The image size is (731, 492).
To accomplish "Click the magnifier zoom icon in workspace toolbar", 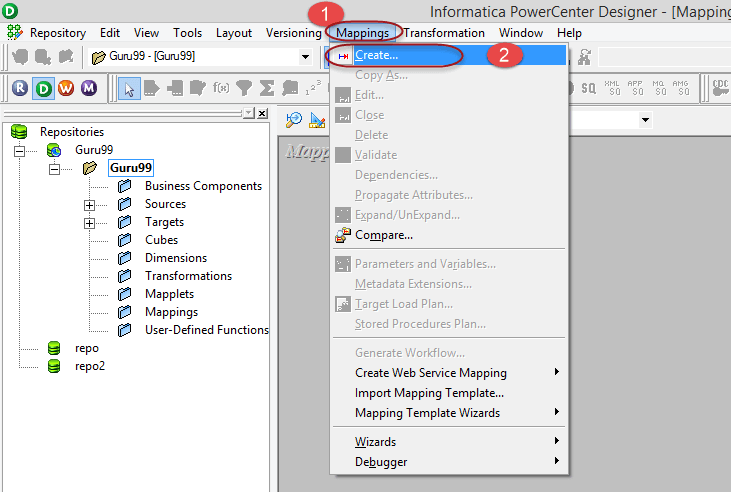I will point(294,120).
